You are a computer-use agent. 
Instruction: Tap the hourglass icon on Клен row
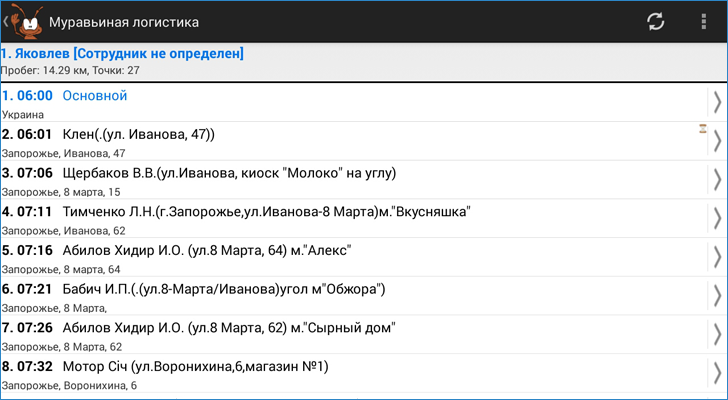point(702,129)
